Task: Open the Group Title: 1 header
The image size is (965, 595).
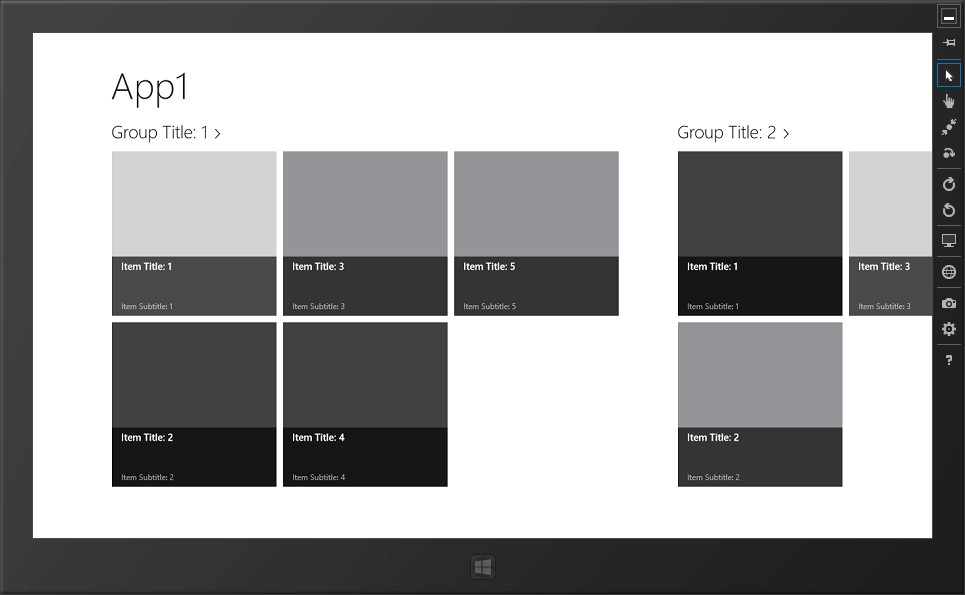Action: click(x=166, y=132)
